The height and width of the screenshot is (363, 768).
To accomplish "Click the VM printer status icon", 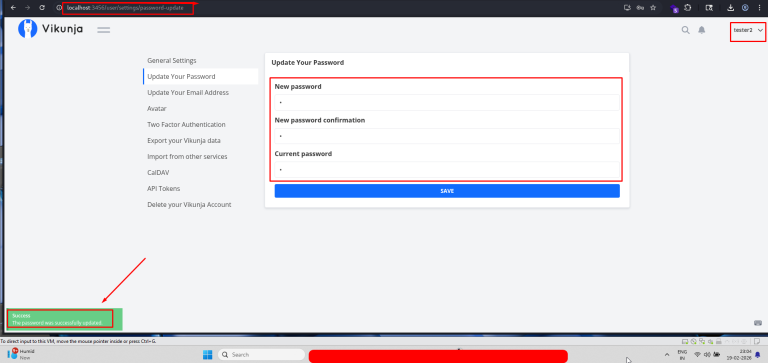I will pos(719,341).
